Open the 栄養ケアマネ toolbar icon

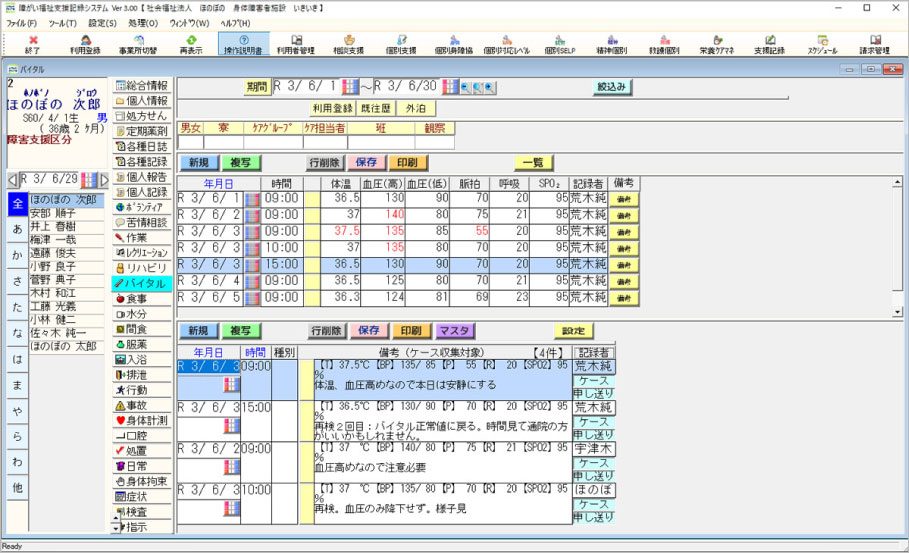715,44
